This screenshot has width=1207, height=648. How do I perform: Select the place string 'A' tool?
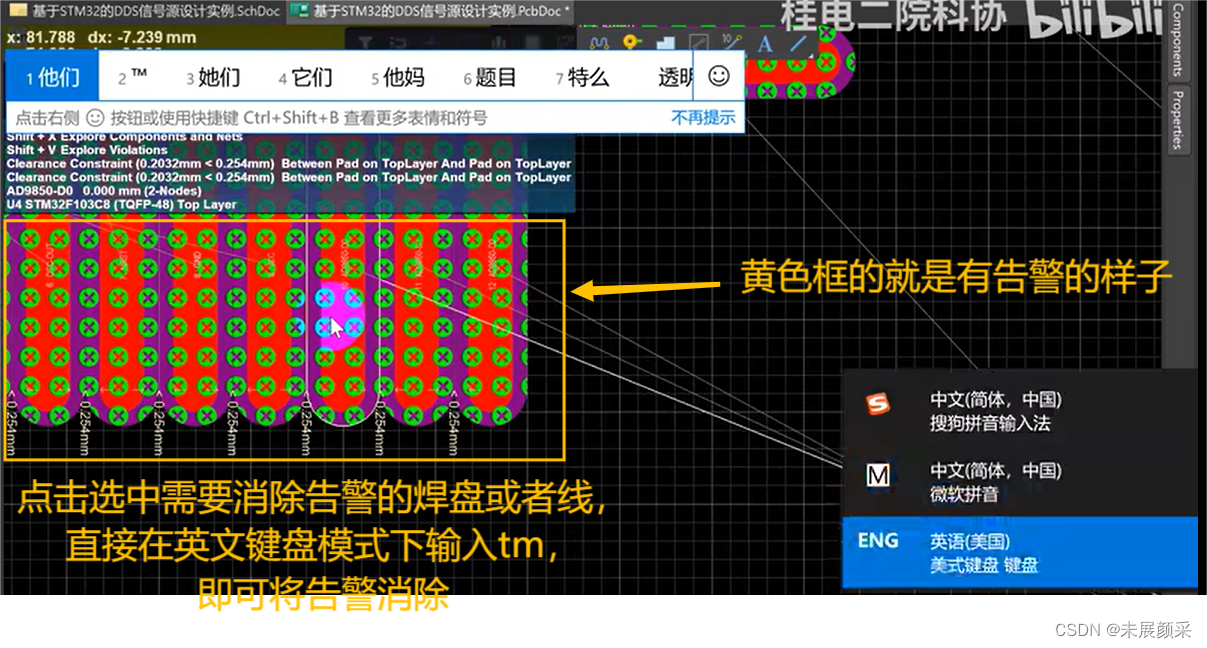[x=765, y=43]
